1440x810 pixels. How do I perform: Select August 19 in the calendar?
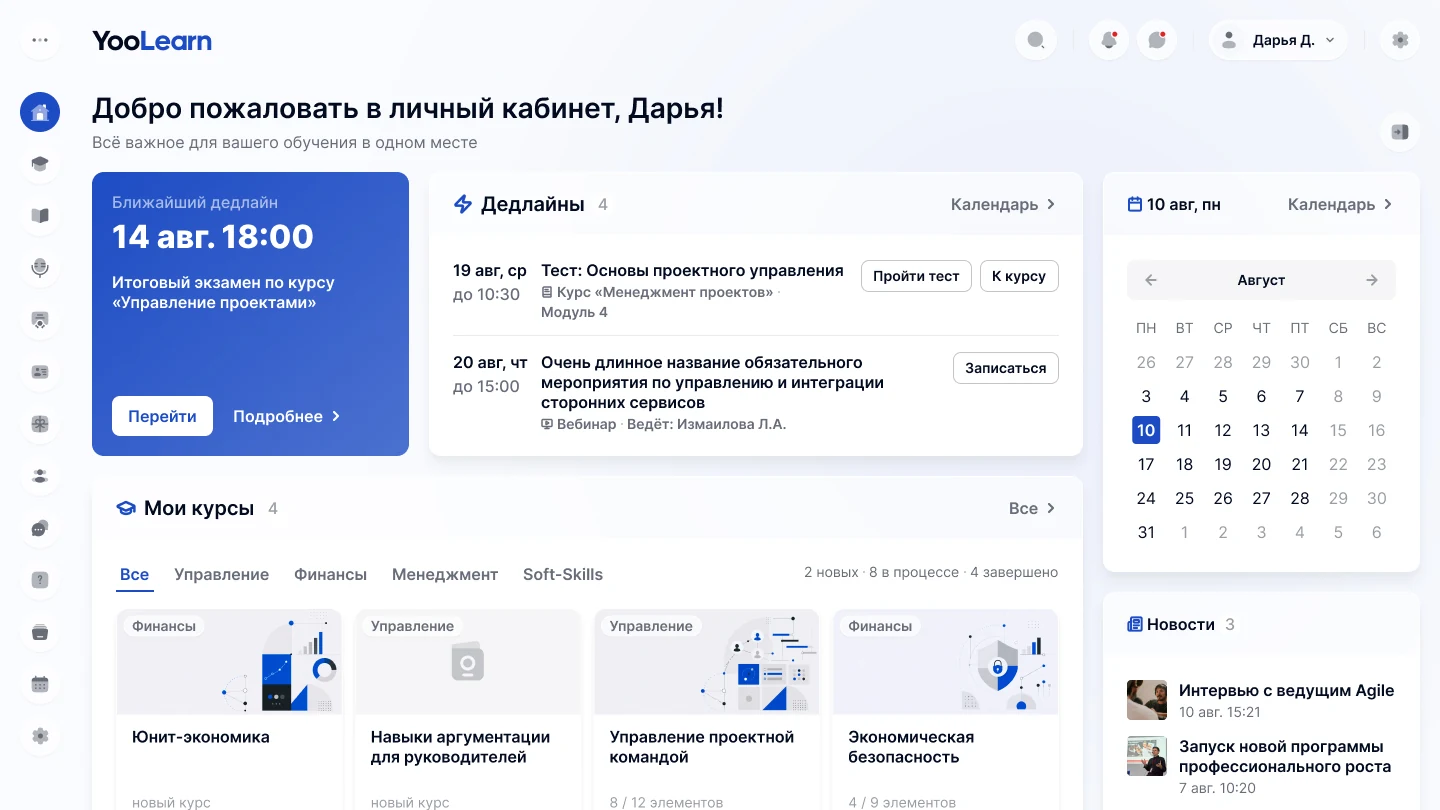[x=1223, y=464]
